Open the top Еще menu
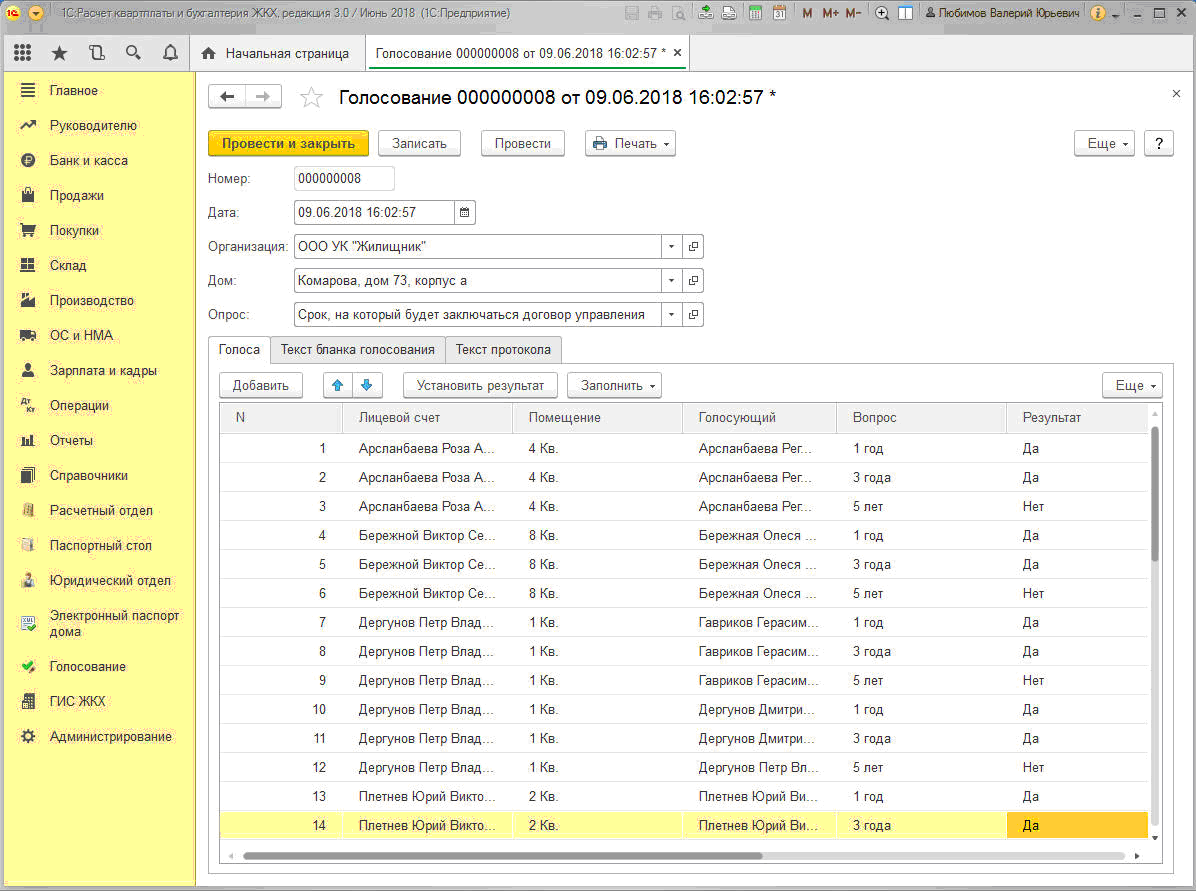1196x891 pixels. (1104, 143)
